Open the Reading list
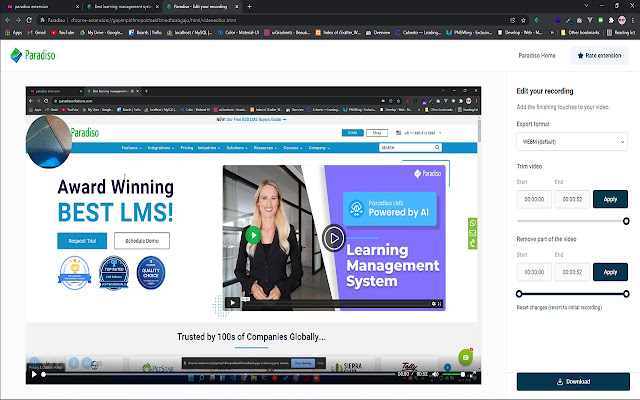Image resolution: width=640 pixels, height=400 pixels. click(x=620, y=32)
